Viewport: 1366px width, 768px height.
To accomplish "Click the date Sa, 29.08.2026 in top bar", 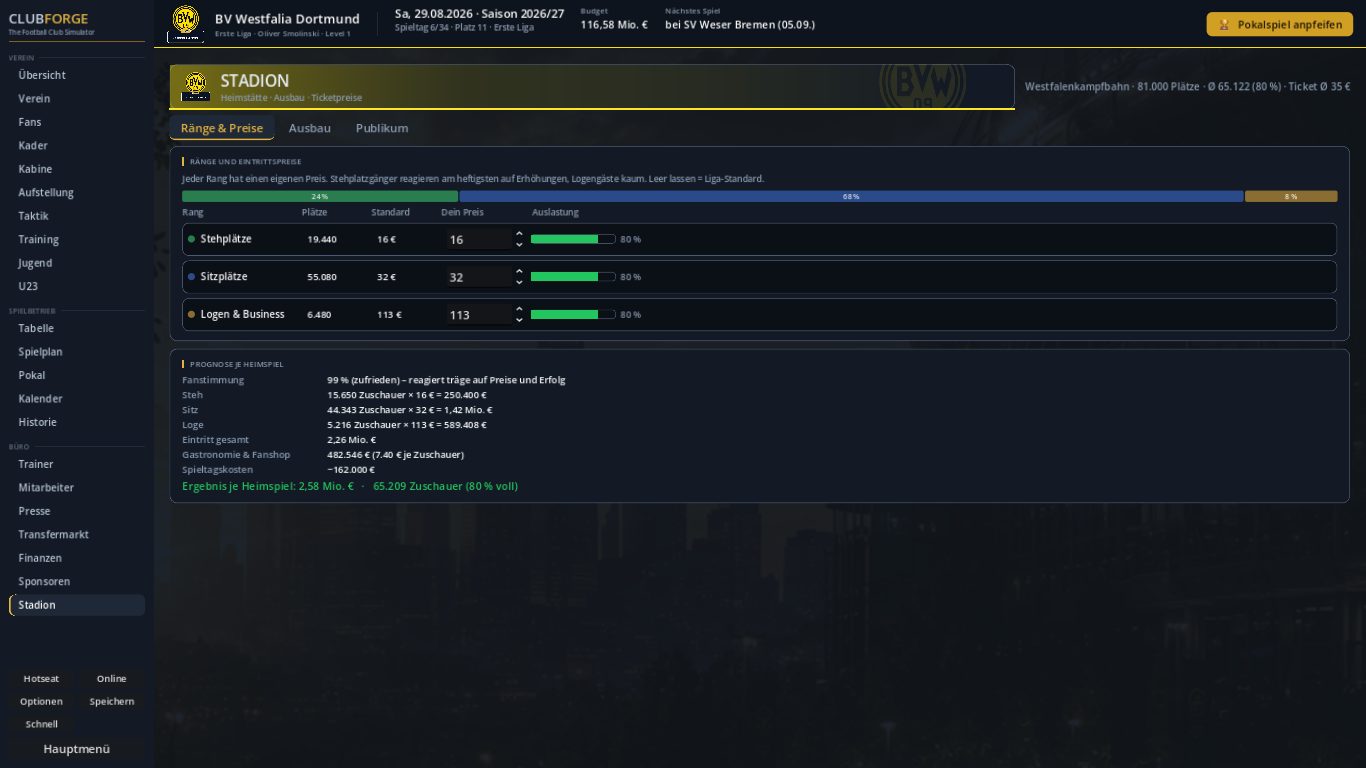I will pyautogui.click(x=434, y=14).
